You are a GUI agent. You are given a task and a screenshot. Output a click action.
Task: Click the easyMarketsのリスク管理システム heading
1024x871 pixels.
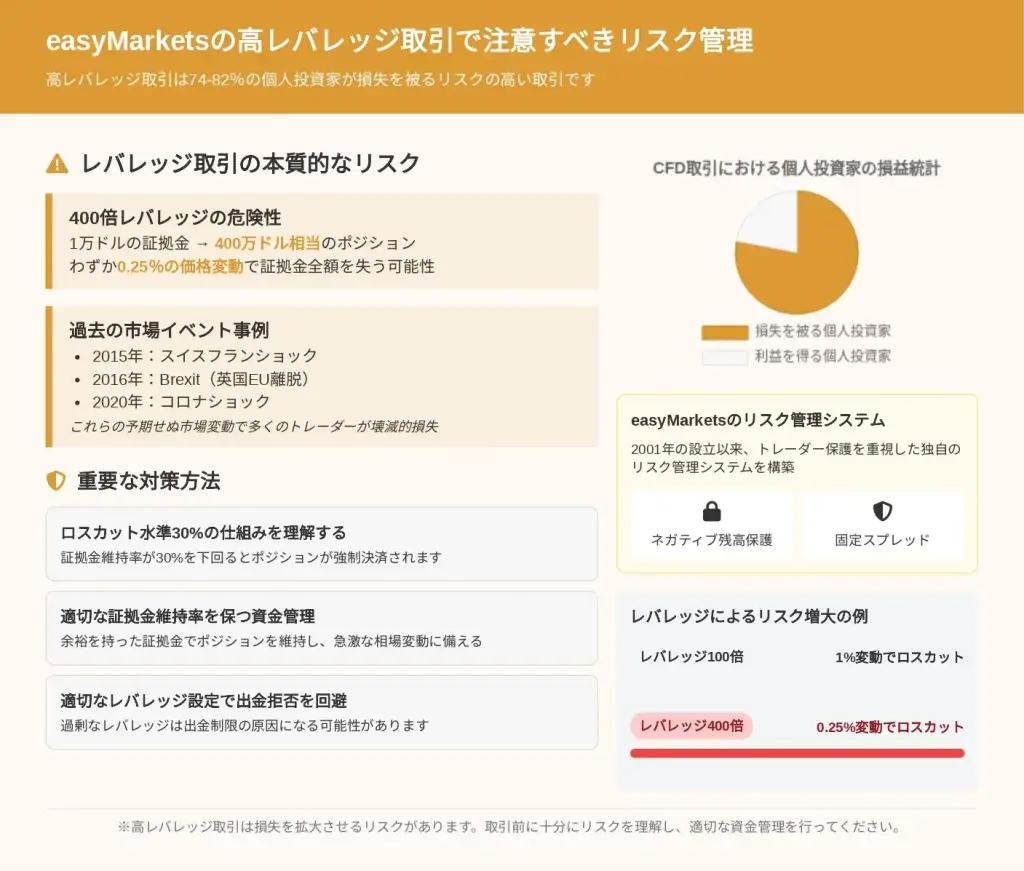[758, 420]
